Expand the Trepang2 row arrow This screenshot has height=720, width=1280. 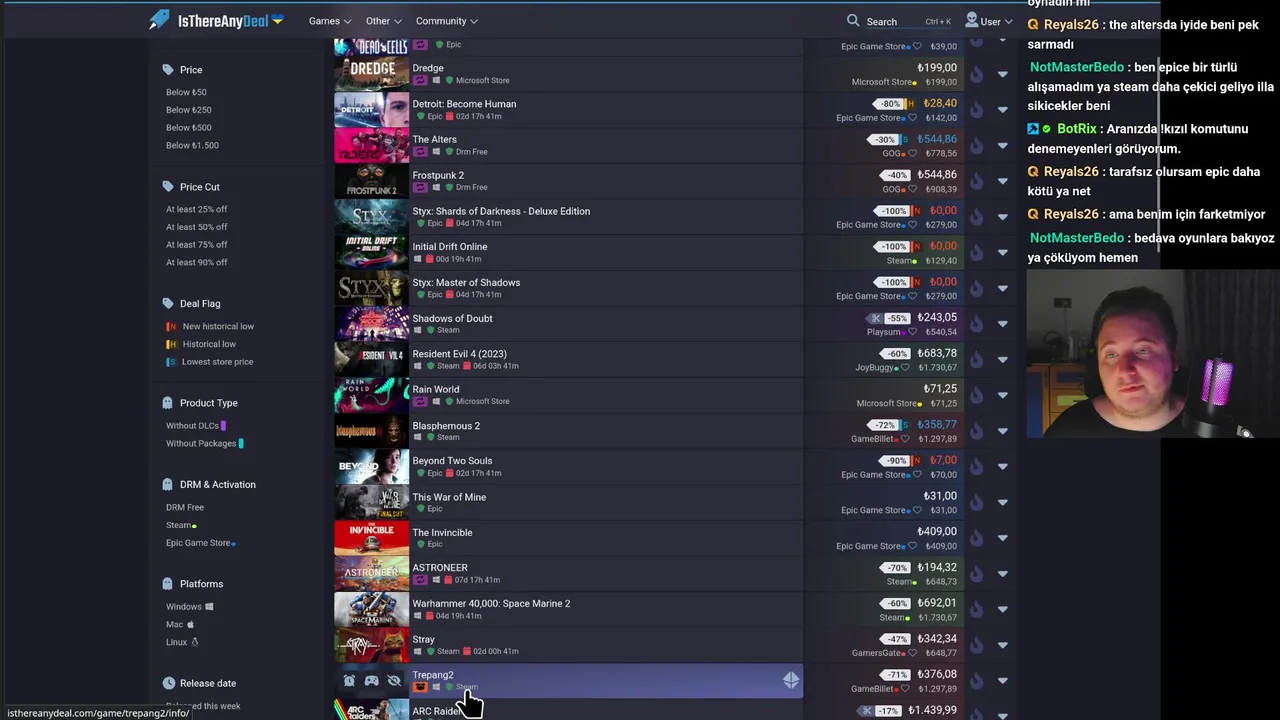point(1002,681)
